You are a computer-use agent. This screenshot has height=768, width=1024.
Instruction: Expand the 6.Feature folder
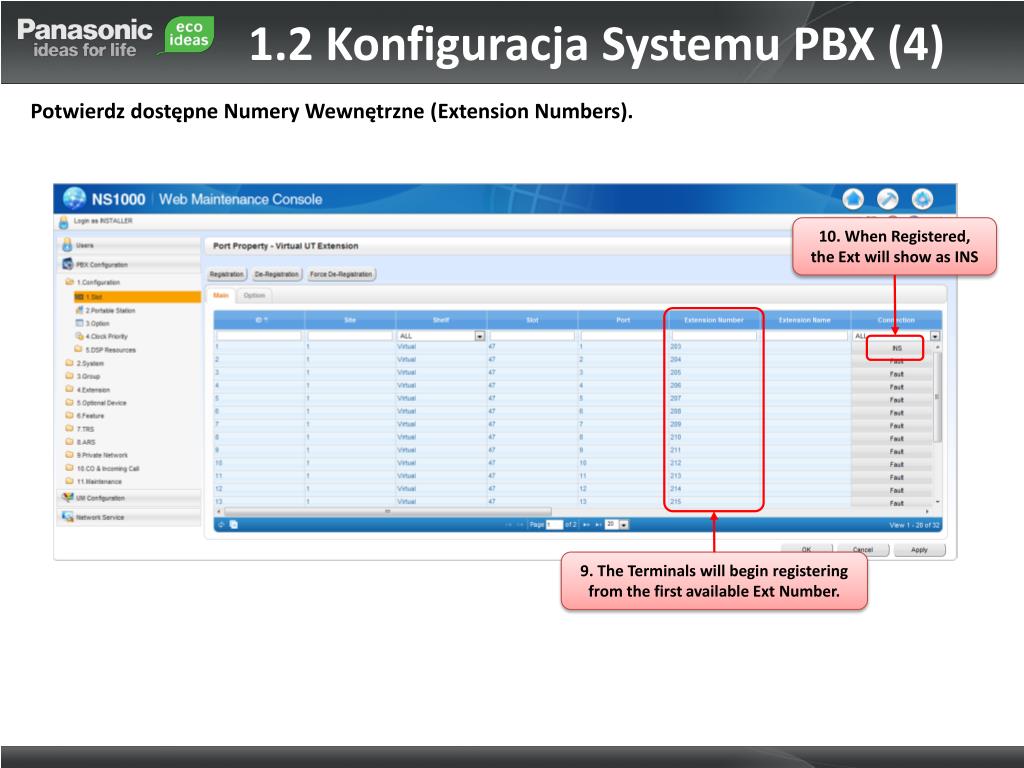[x=69, y=415]
